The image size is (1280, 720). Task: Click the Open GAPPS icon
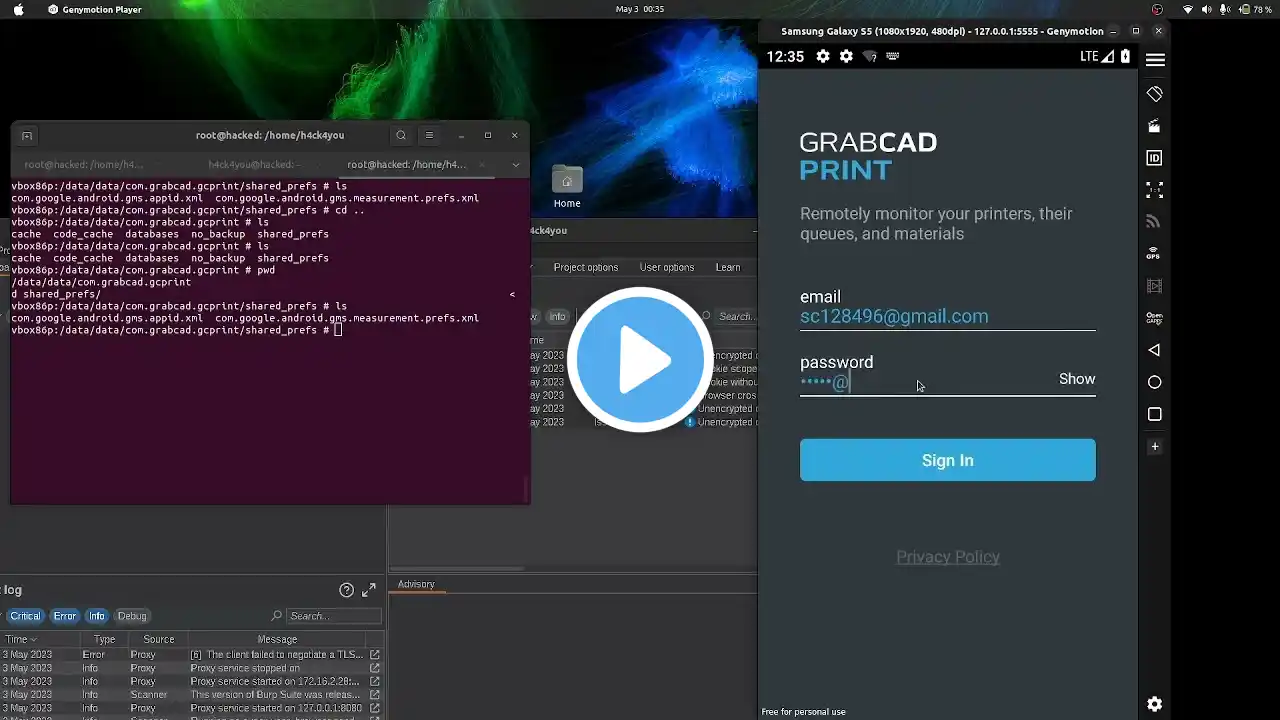tap(1155, 318)
